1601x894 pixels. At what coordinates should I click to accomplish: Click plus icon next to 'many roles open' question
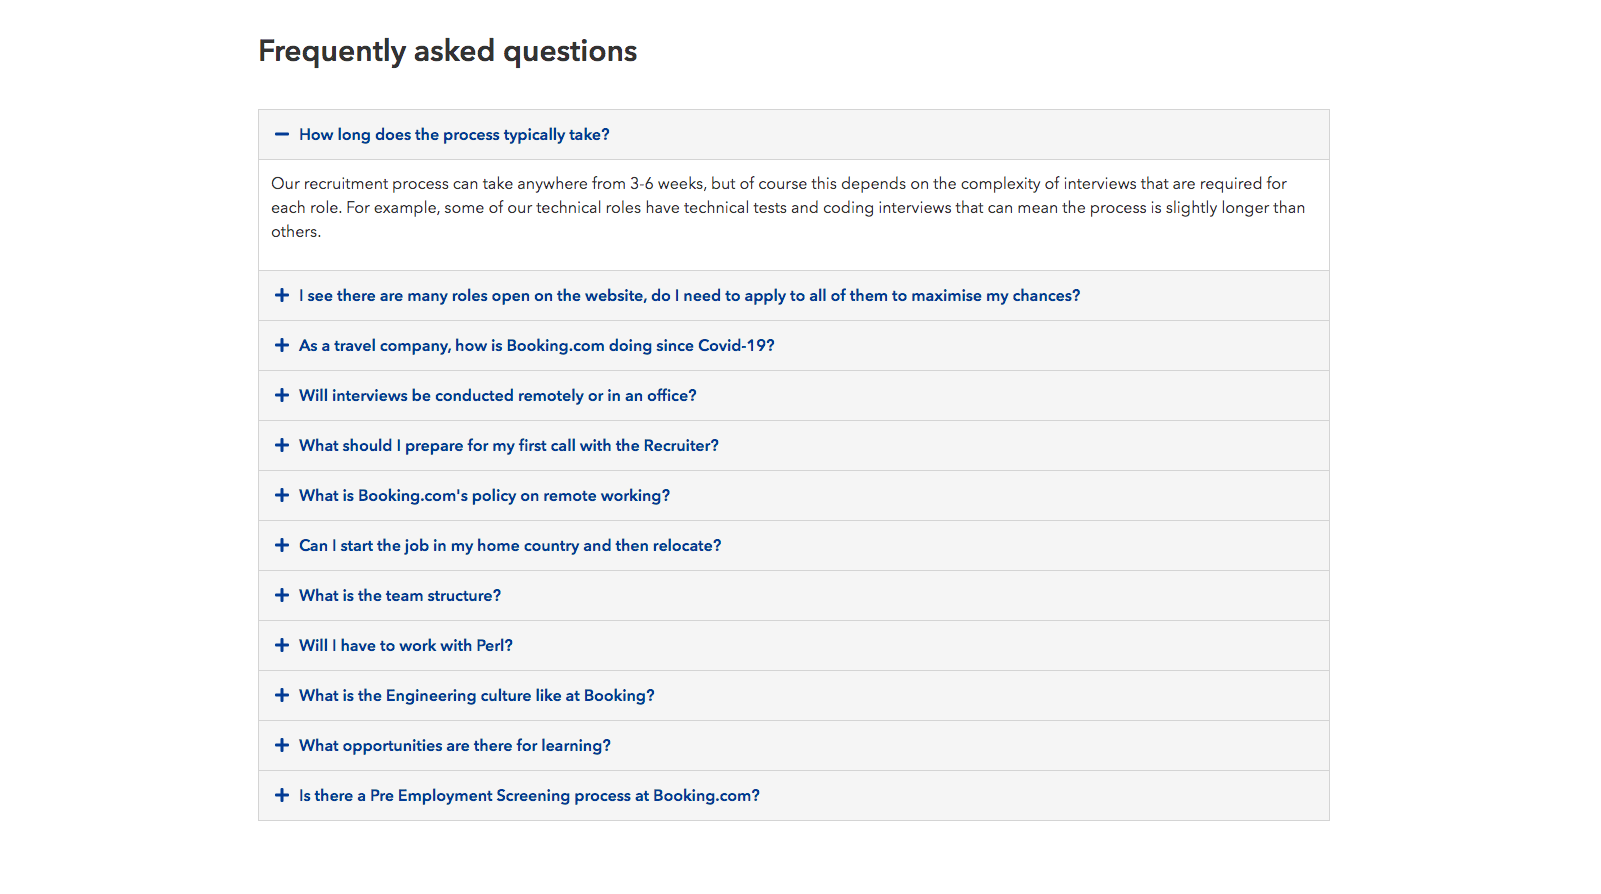(x=282, y=295)
